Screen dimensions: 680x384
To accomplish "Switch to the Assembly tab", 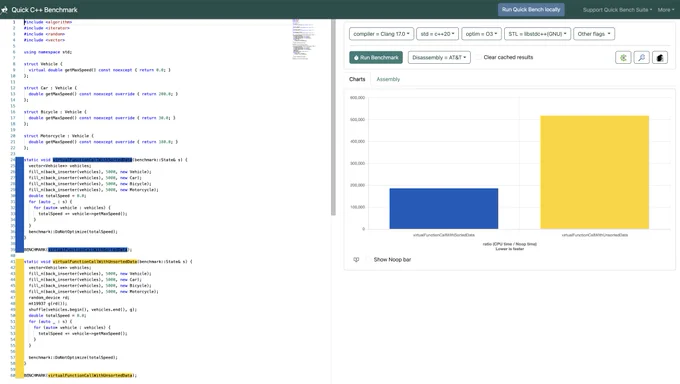I will (388, 79).
